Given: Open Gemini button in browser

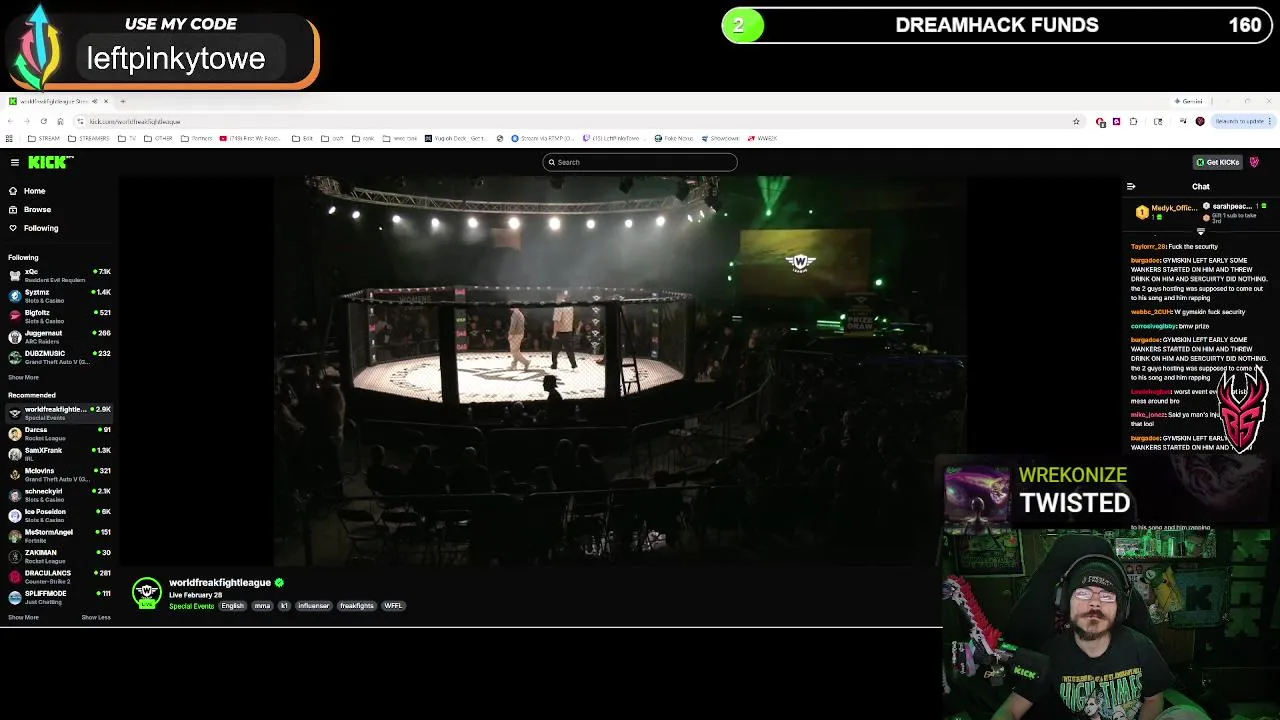Looking at the screenshot, I should [1190, 101].
